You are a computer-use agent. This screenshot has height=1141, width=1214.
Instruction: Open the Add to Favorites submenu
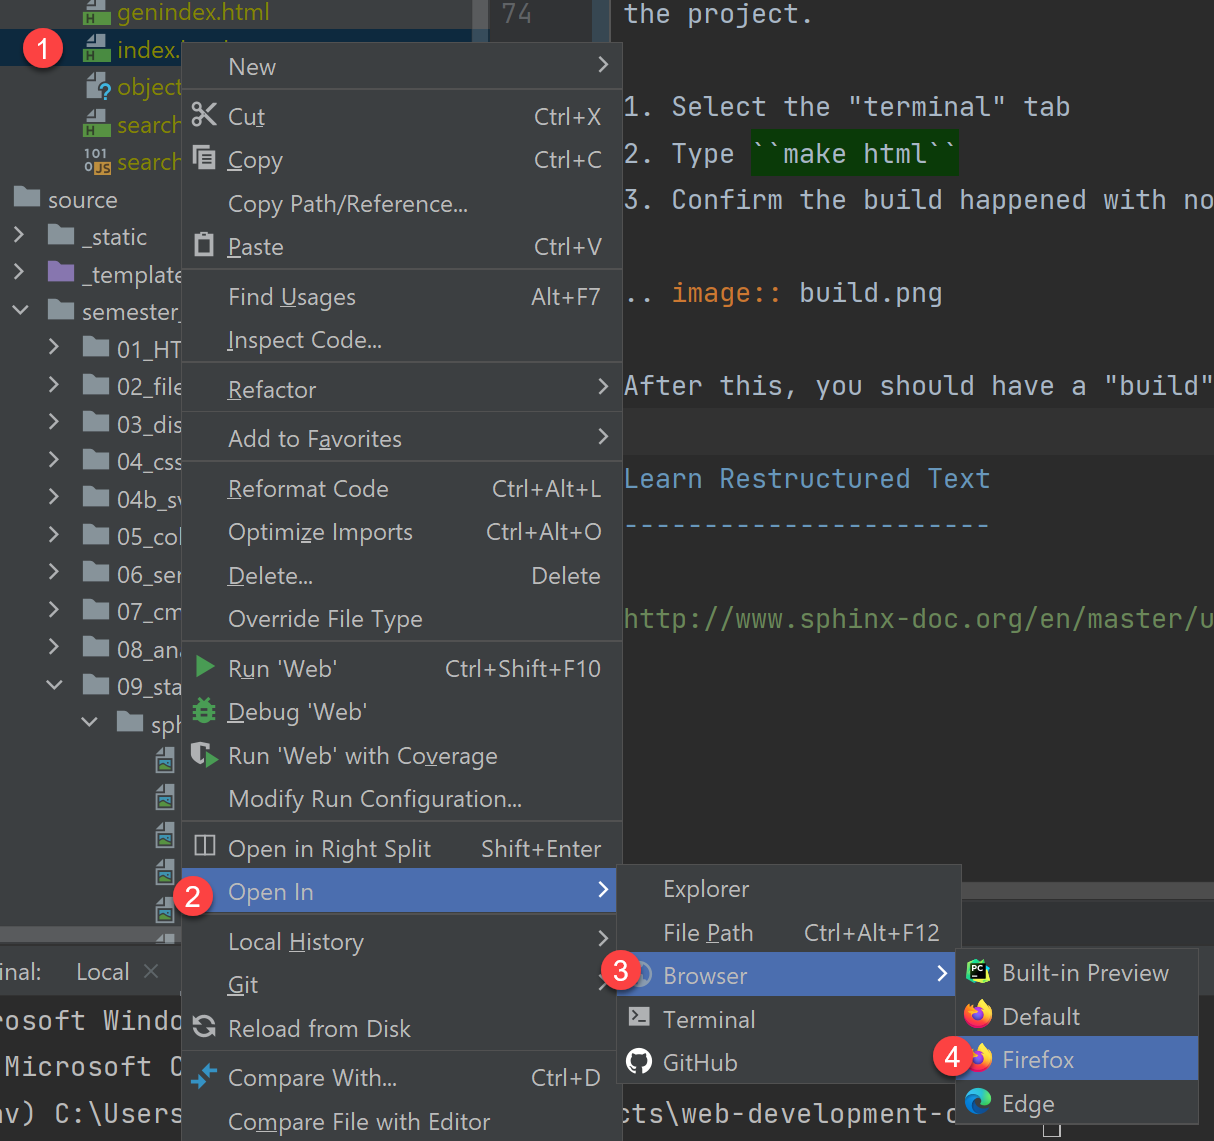401,438
